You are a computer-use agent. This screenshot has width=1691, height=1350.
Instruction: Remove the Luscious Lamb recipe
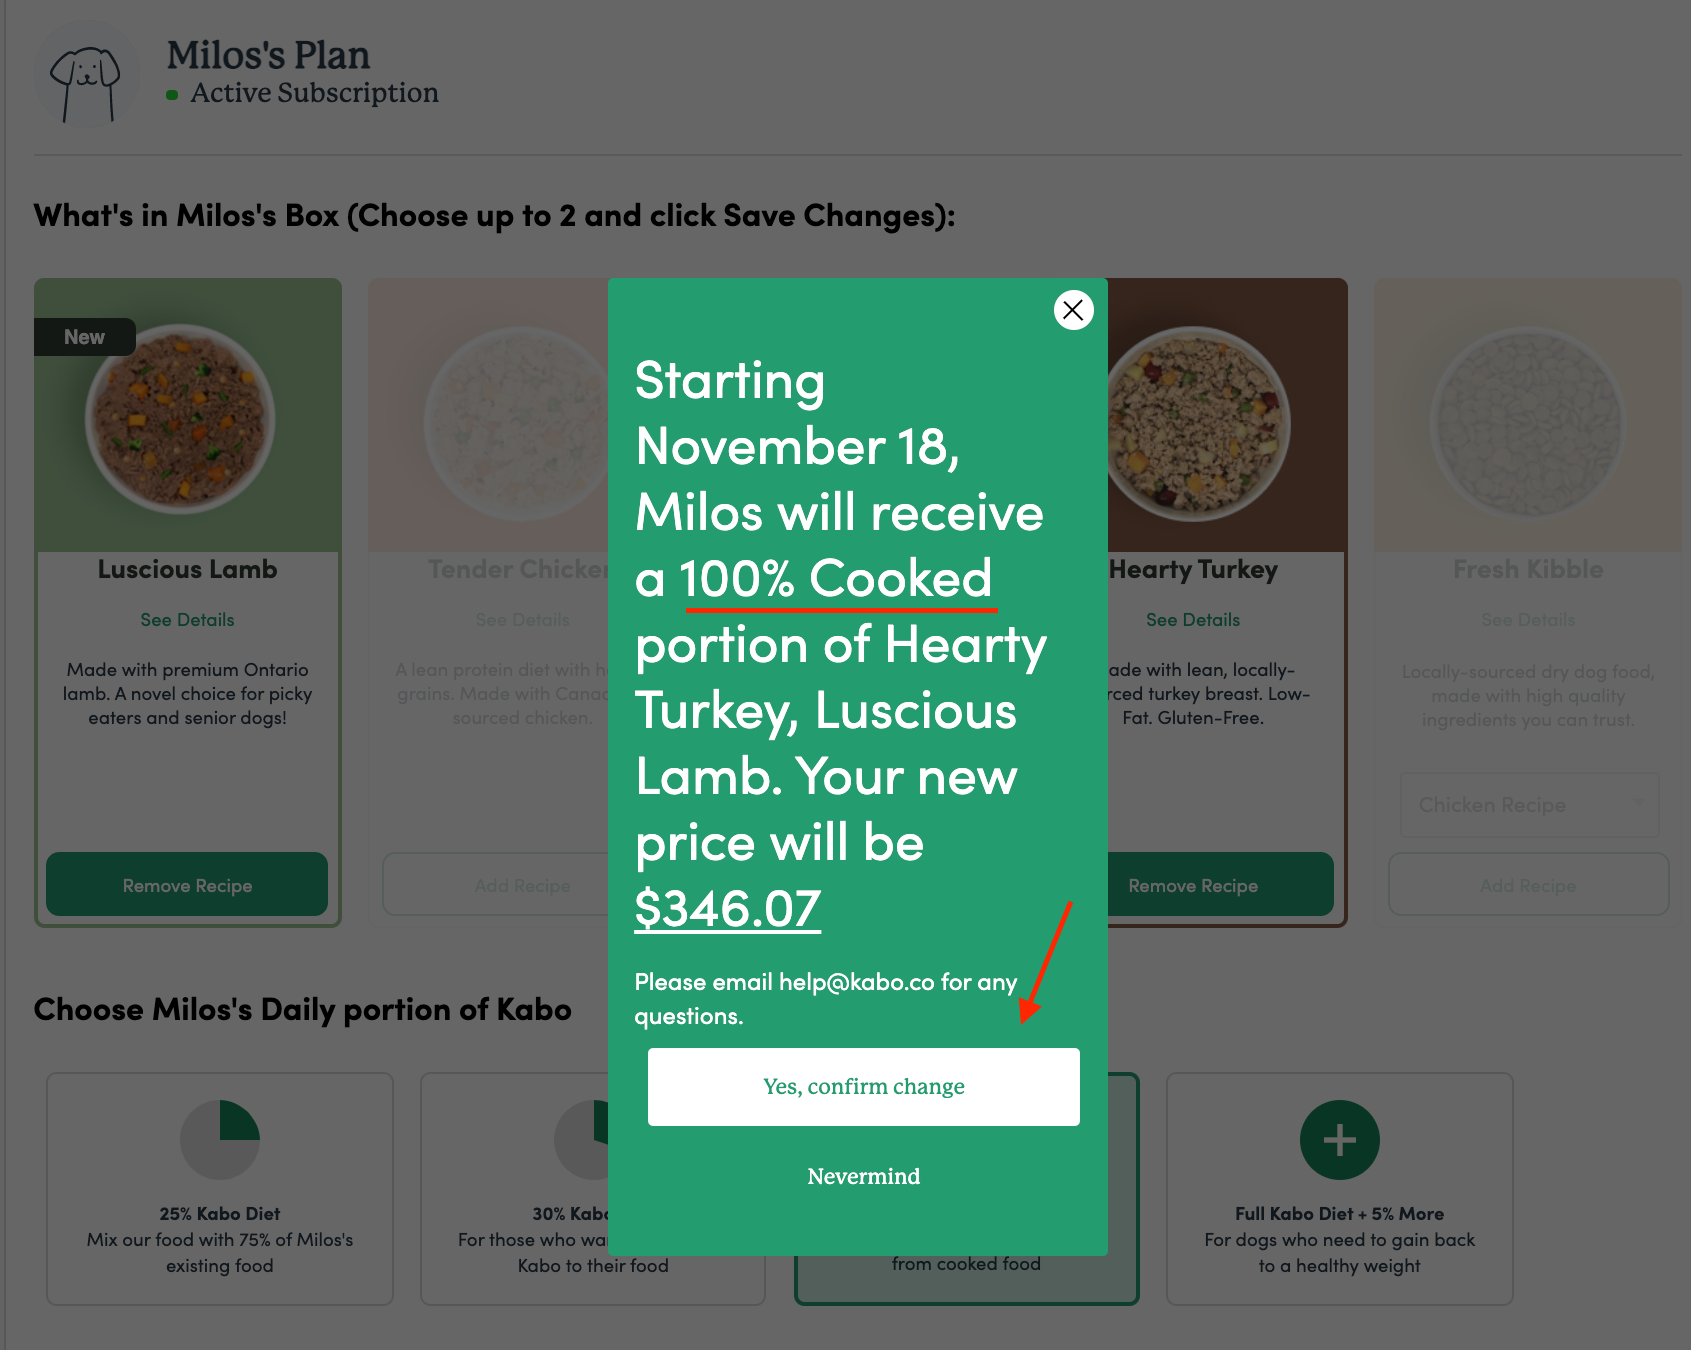pos(187,885)
